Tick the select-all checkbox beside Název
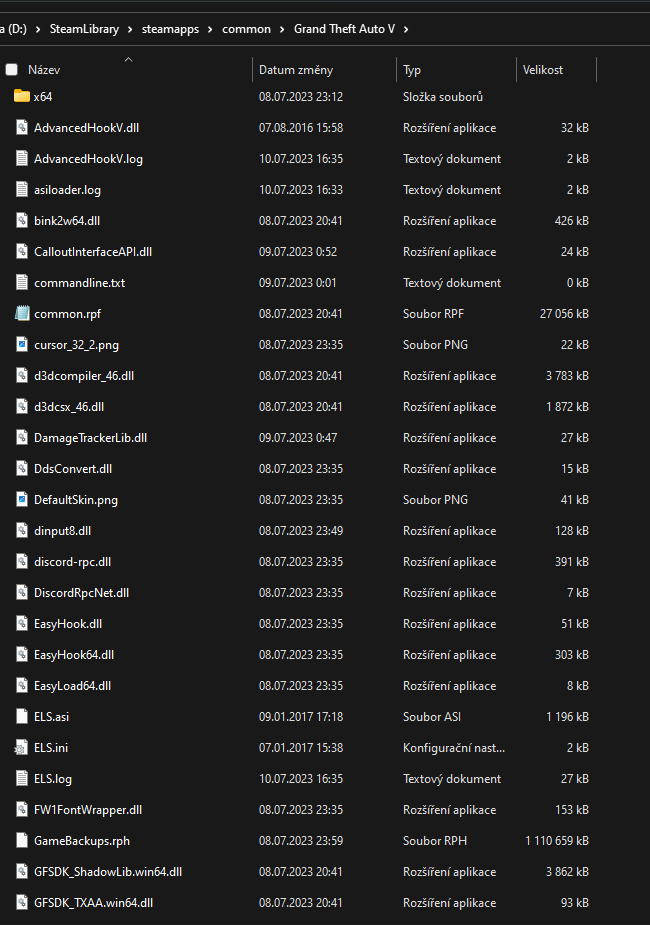 [11, 70]
